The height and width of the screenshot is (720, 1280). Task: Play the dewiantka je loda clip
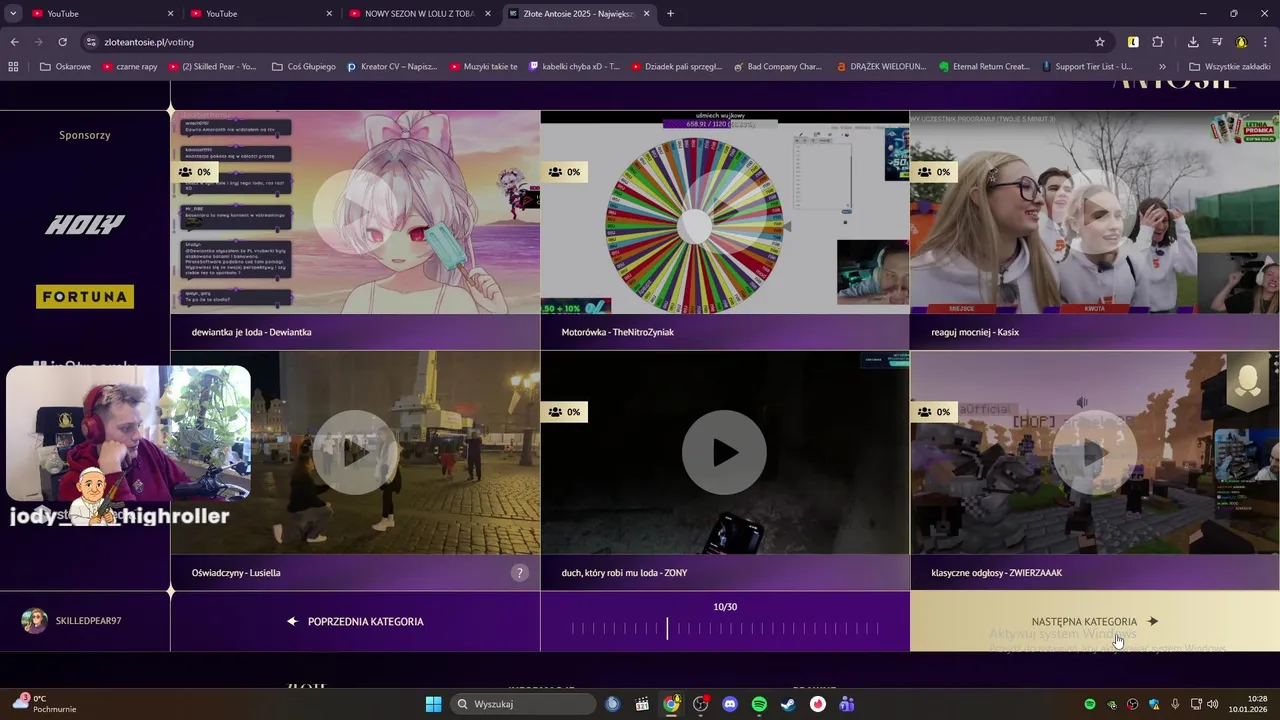tap(355, 212)
